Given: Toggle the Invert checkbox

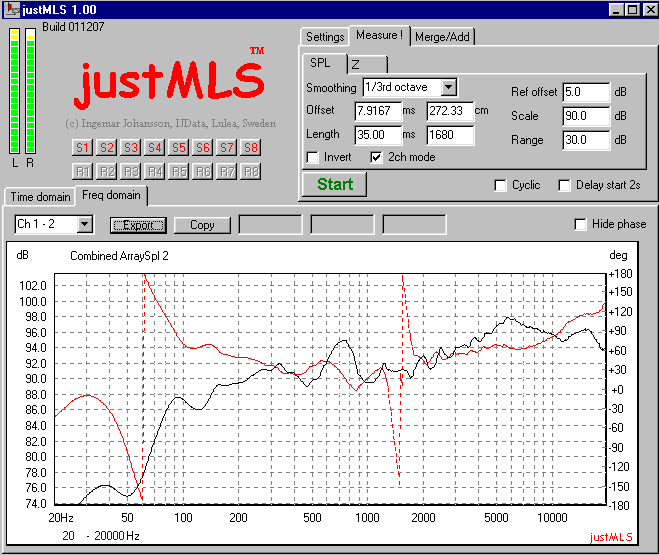Looking at the screenshot, I should 312,157.
